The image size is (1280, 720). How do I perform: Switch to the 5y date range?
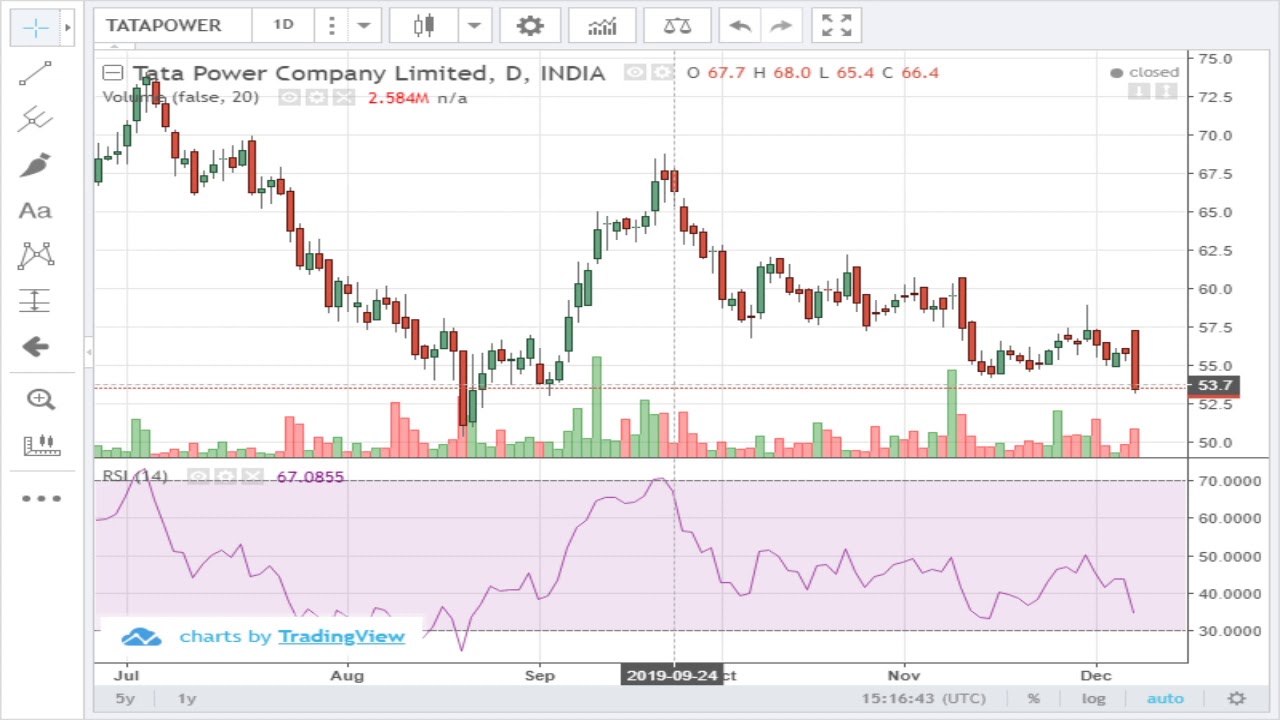click(x=125, y=699)
